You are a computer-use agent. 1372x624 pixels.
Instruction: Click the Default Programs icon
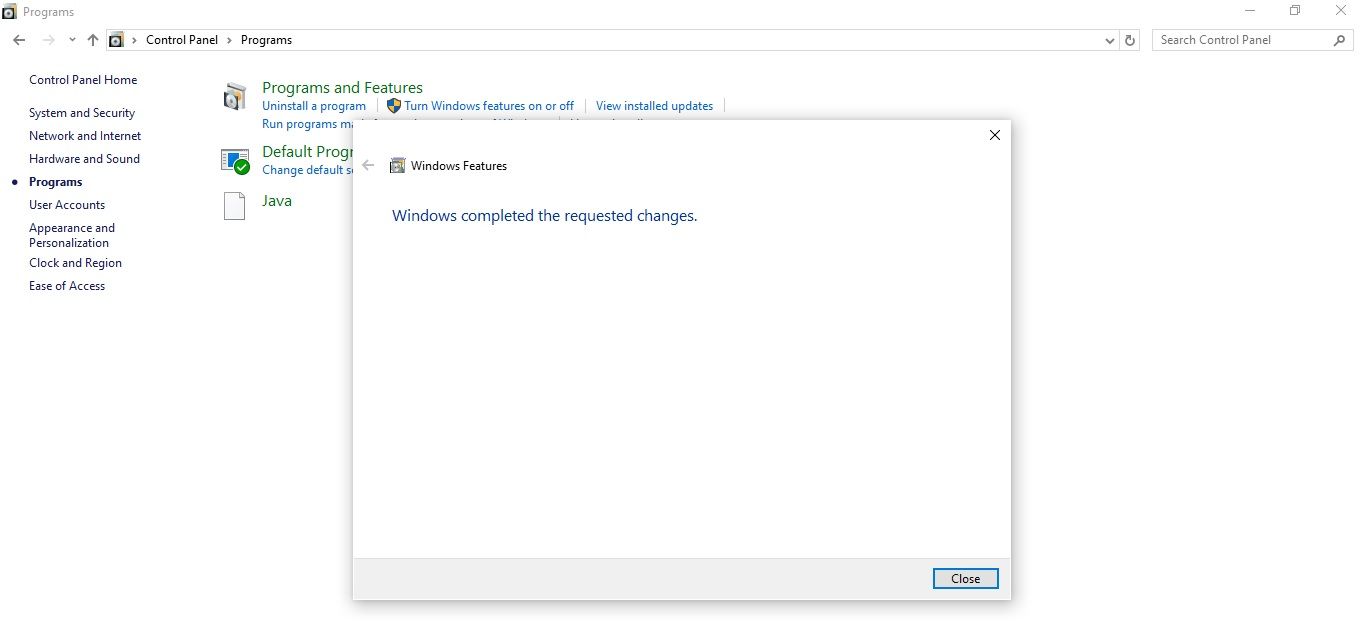pyautogui.click(x=235, y=160)
